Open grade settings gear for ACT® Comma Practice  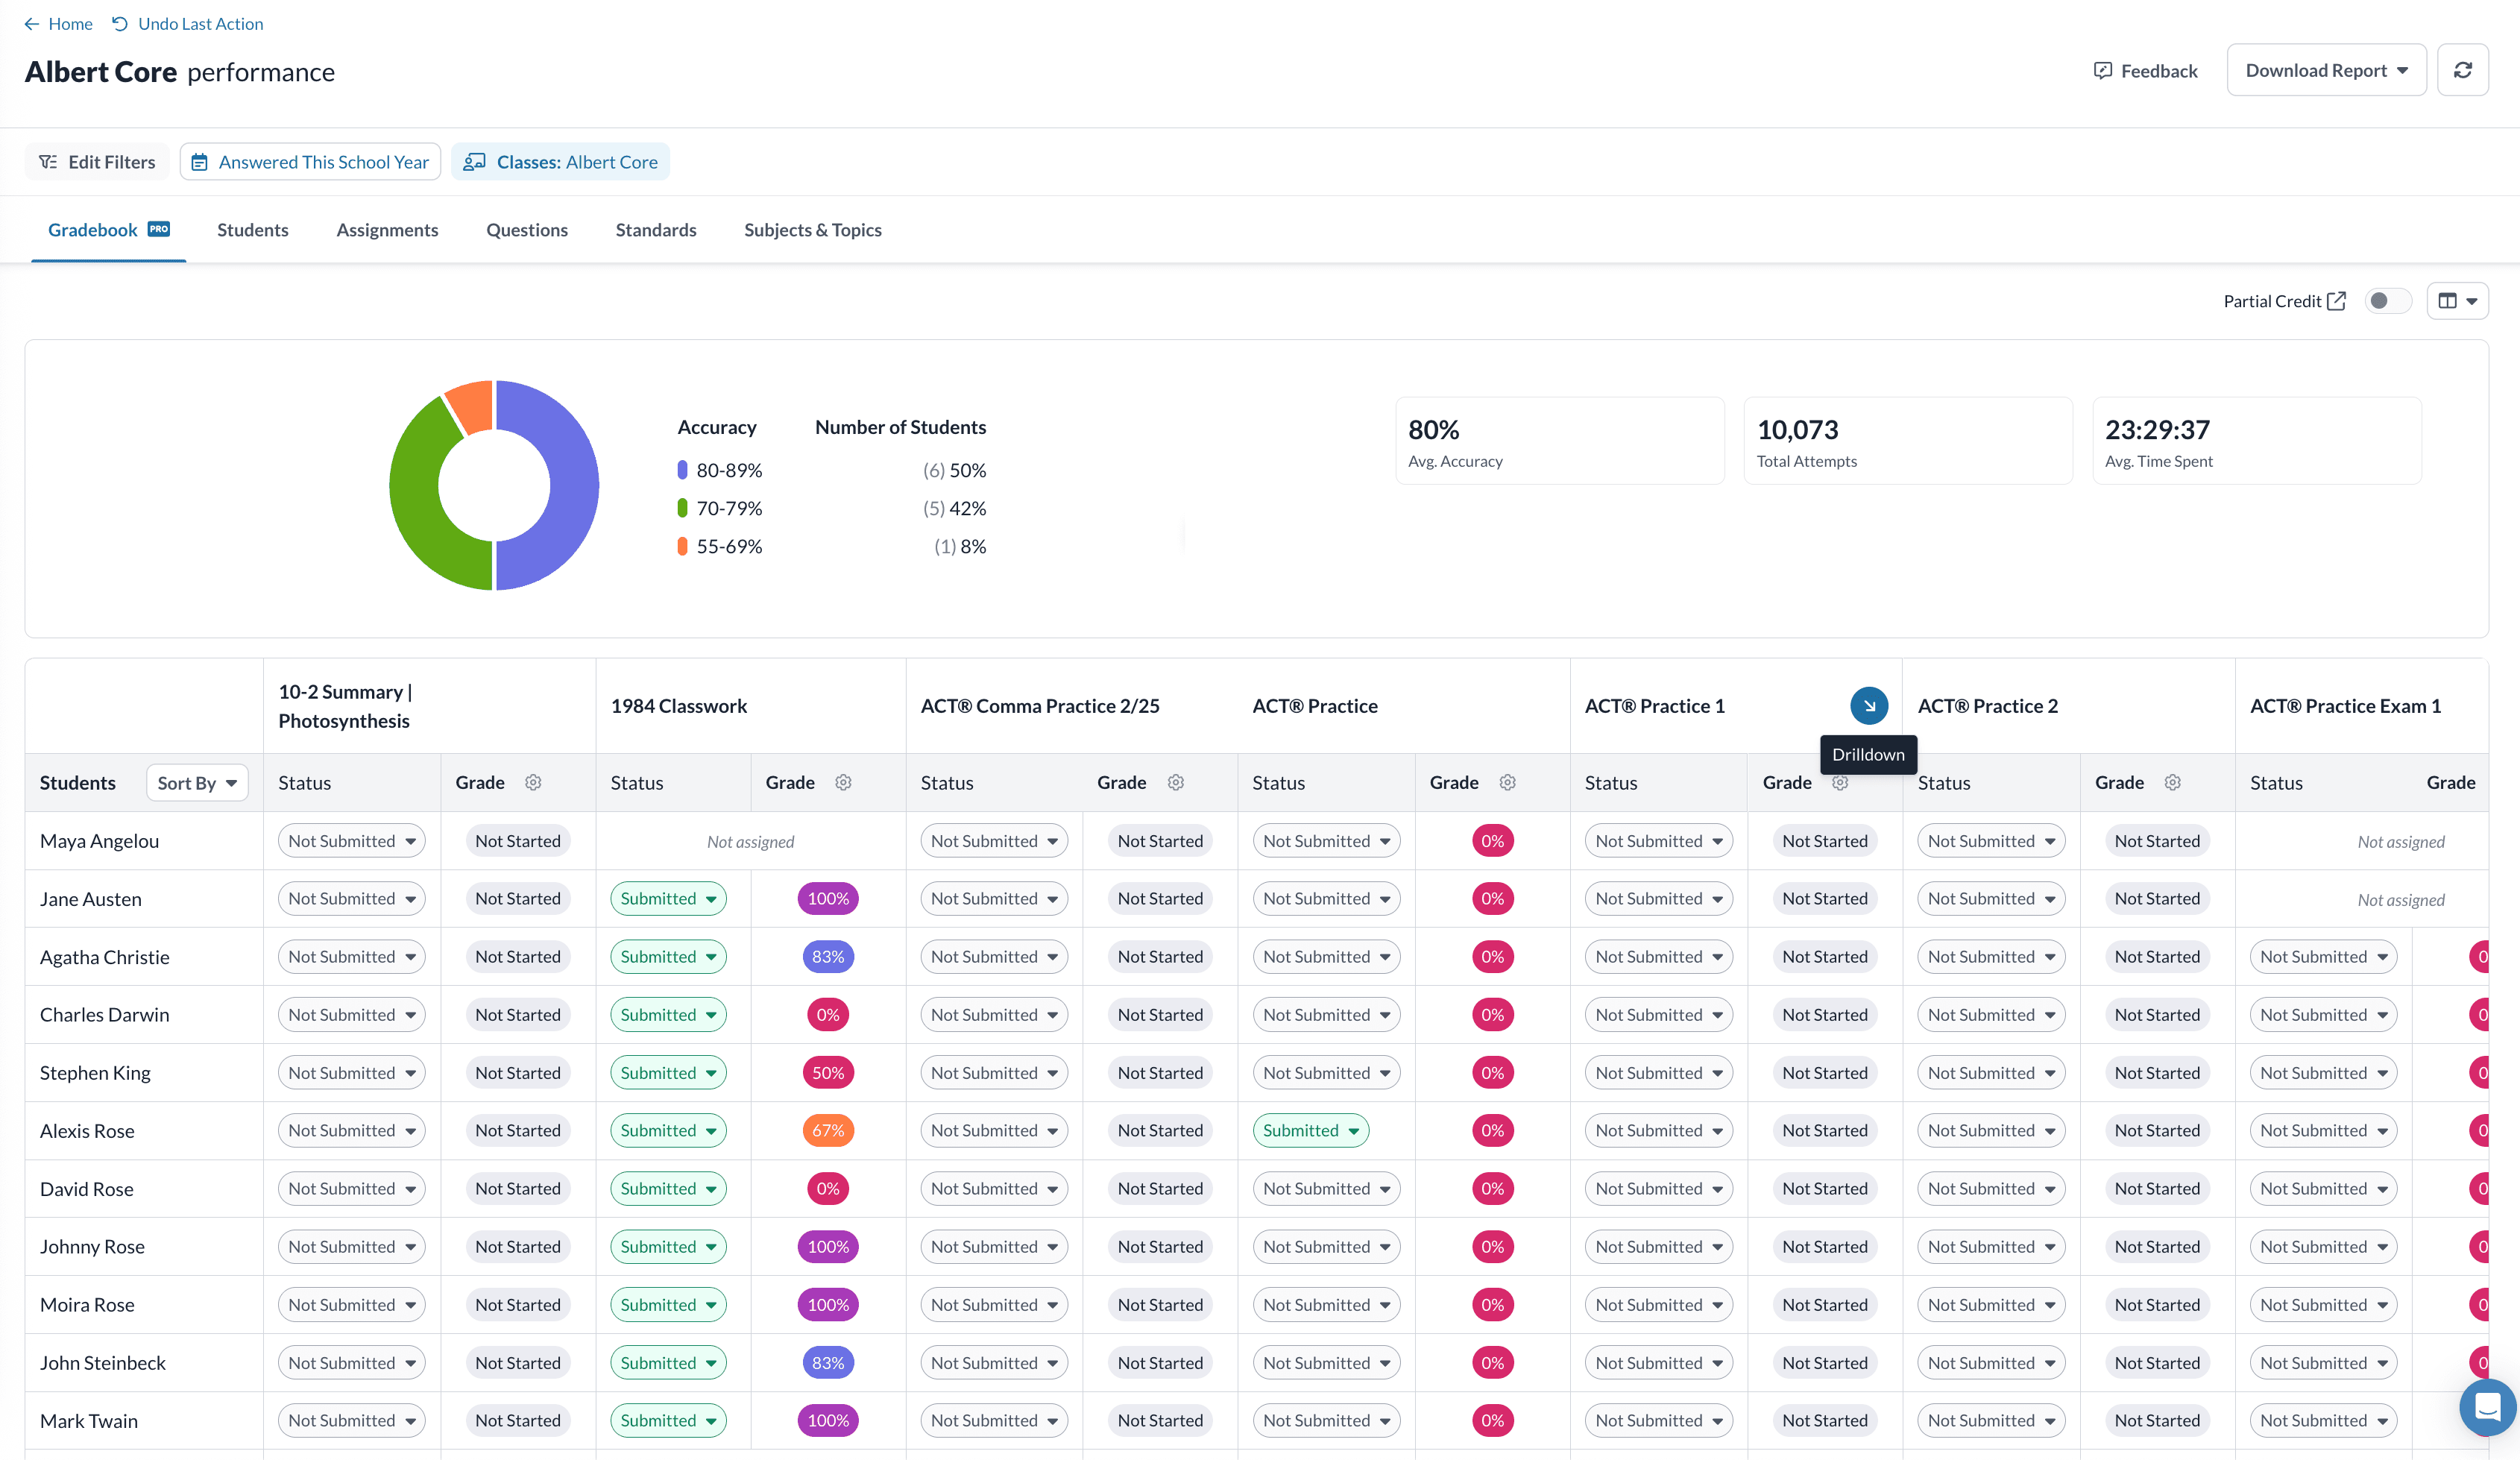1175,783
